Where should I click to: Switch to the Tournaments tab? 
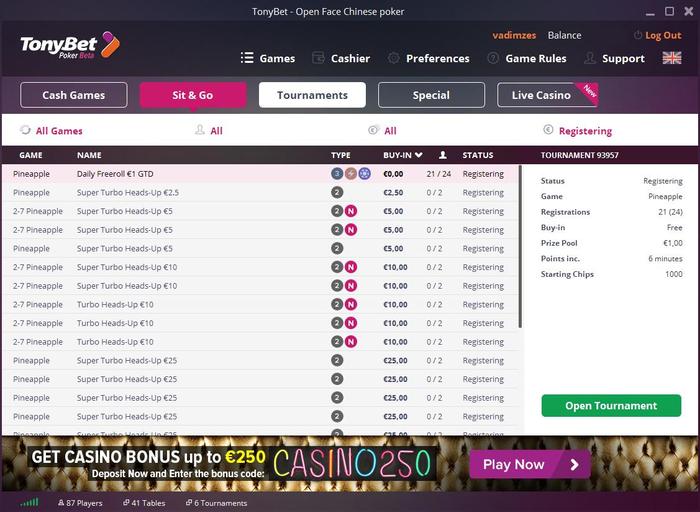312,95
